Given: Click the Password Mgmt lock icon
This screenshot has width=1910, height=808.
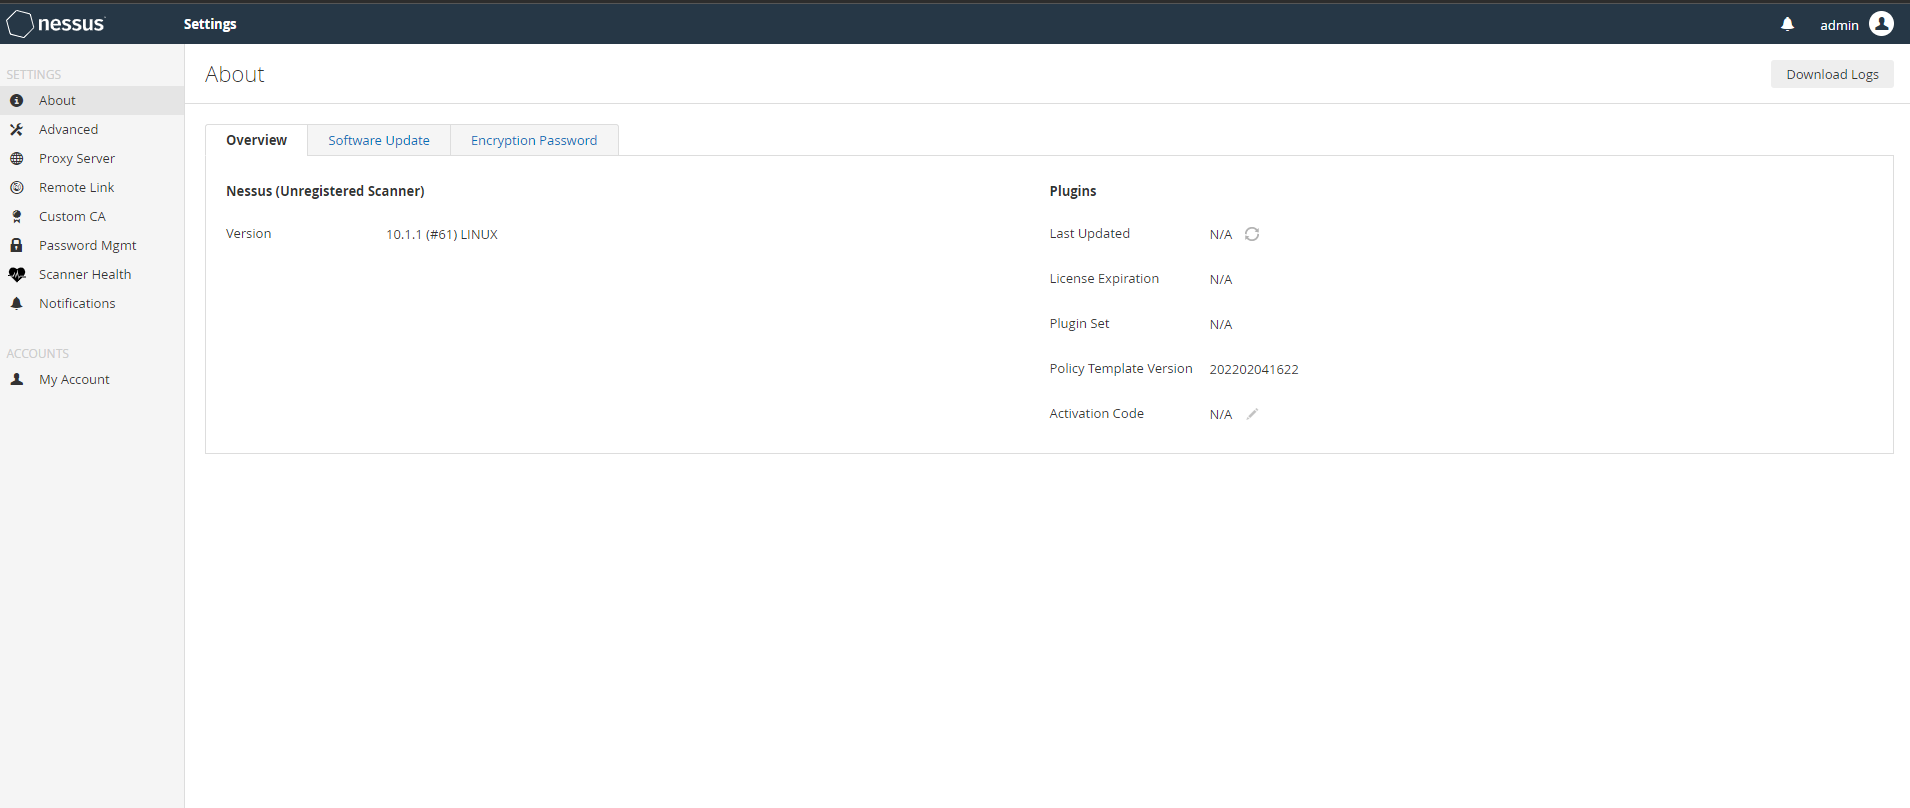Looking at the screenshot, I should pyautogui.click(x=16, y=245).
